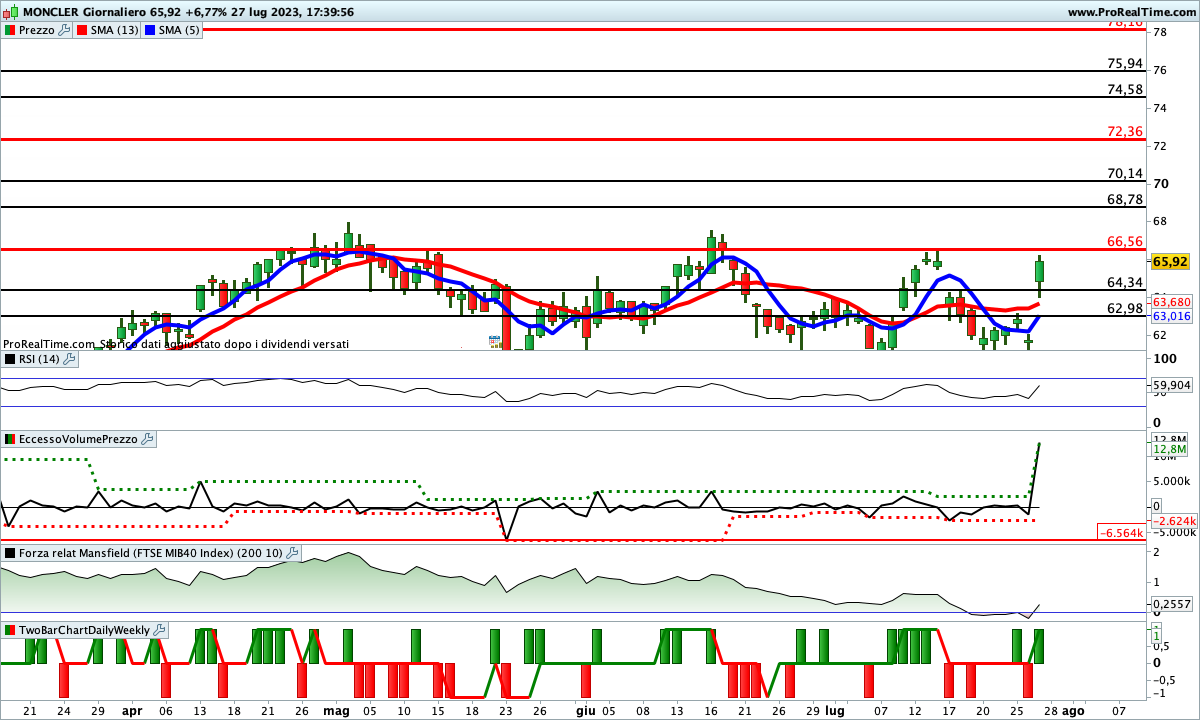1200x720 pixels.
Task: Click the mag month label on time axis
Action: click(336, 709)
